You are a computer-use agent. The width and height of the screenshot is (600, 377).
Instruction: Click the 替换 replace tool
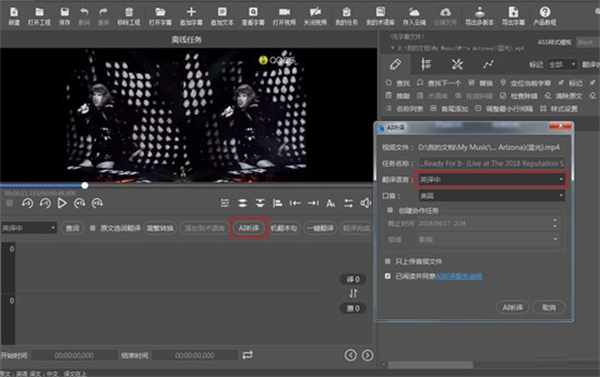(481, 83)
